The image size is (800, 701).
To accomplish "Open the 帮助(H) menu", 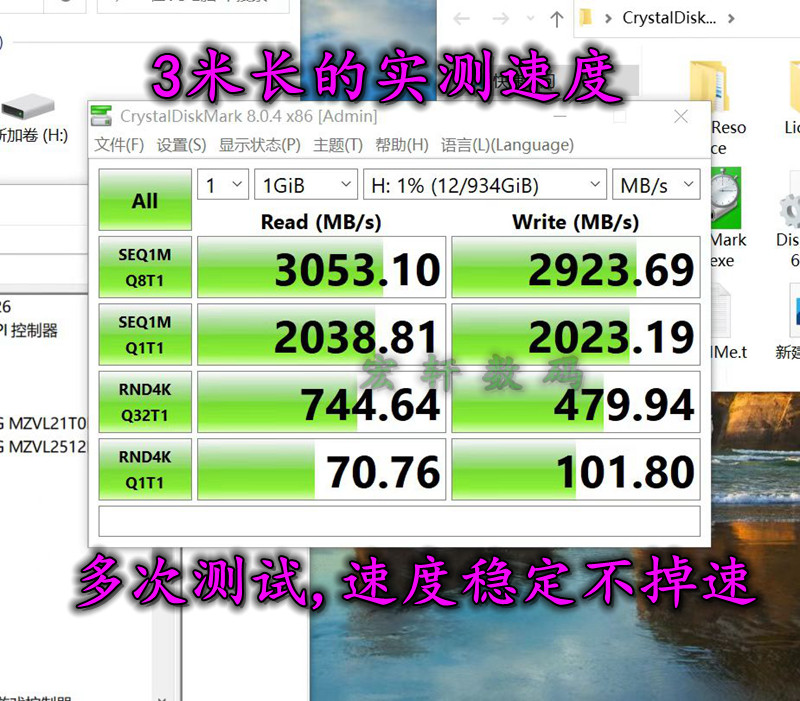I will (402, 145).
